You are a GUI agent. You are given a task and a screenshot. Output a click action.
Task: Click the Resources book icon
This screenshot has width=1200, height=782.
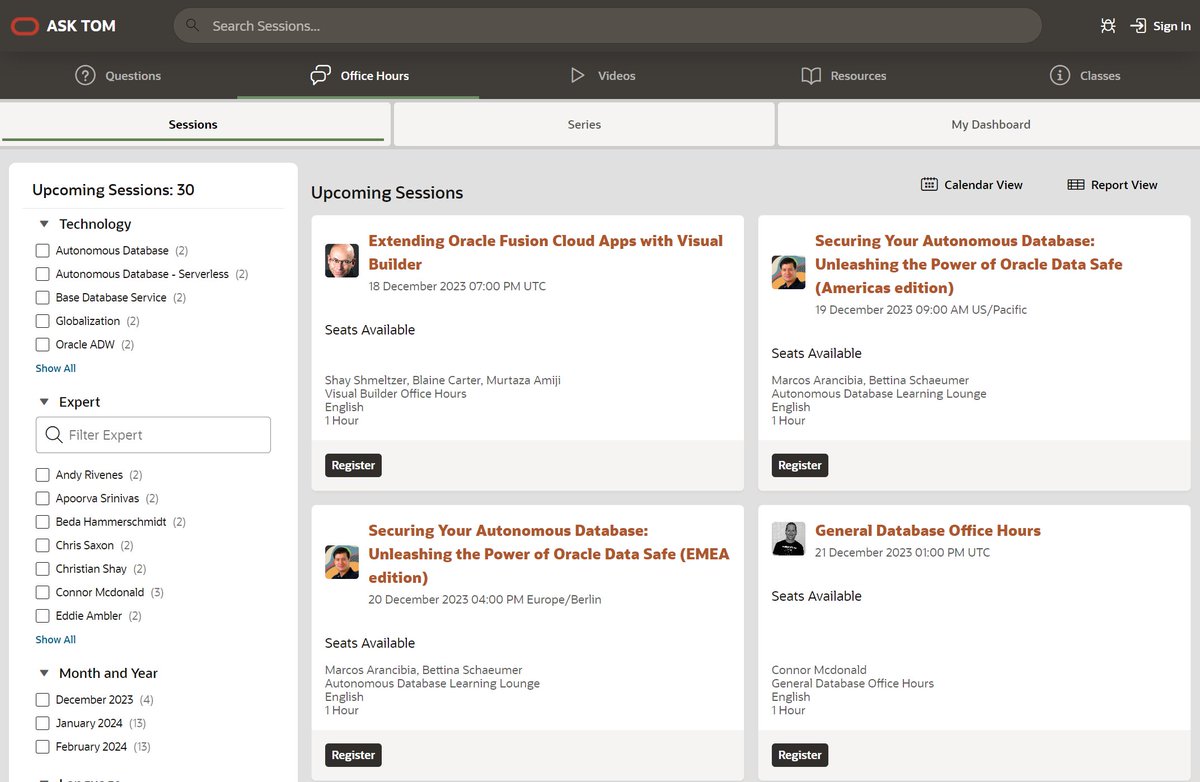pos(811,75)
